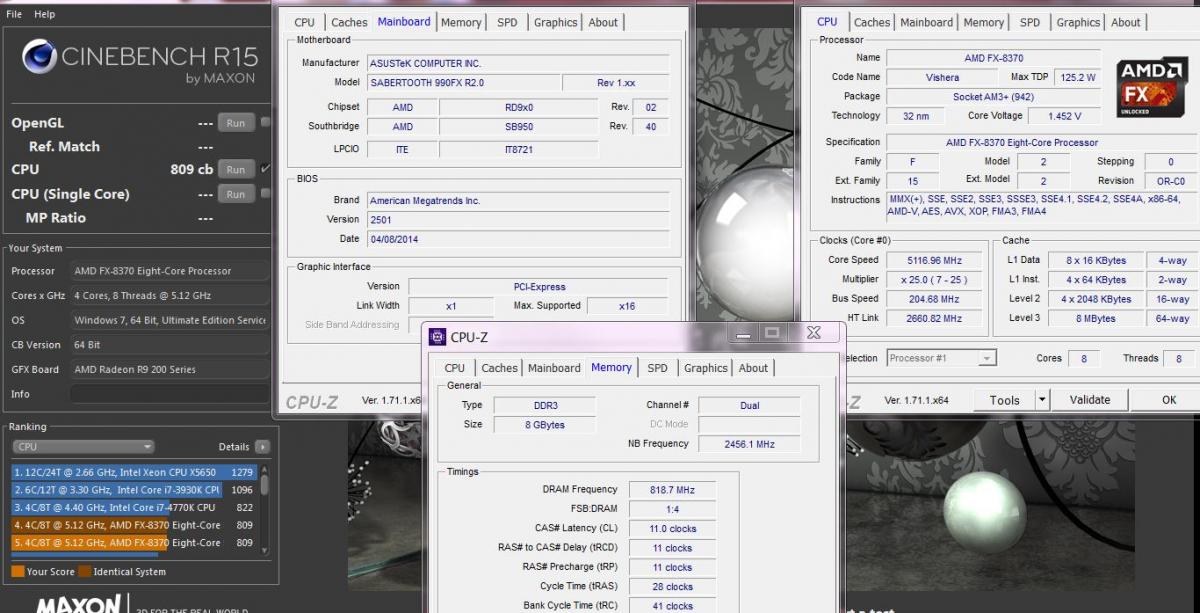
Task: Select the Intel Xeon X5650 ranking row
Action: coord(134,472)
